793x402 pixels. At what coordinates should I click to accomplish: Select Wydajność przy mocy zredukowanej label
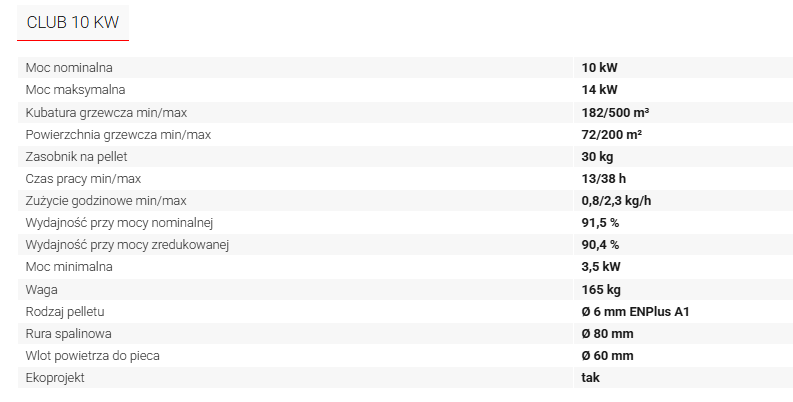pos(127,245)
